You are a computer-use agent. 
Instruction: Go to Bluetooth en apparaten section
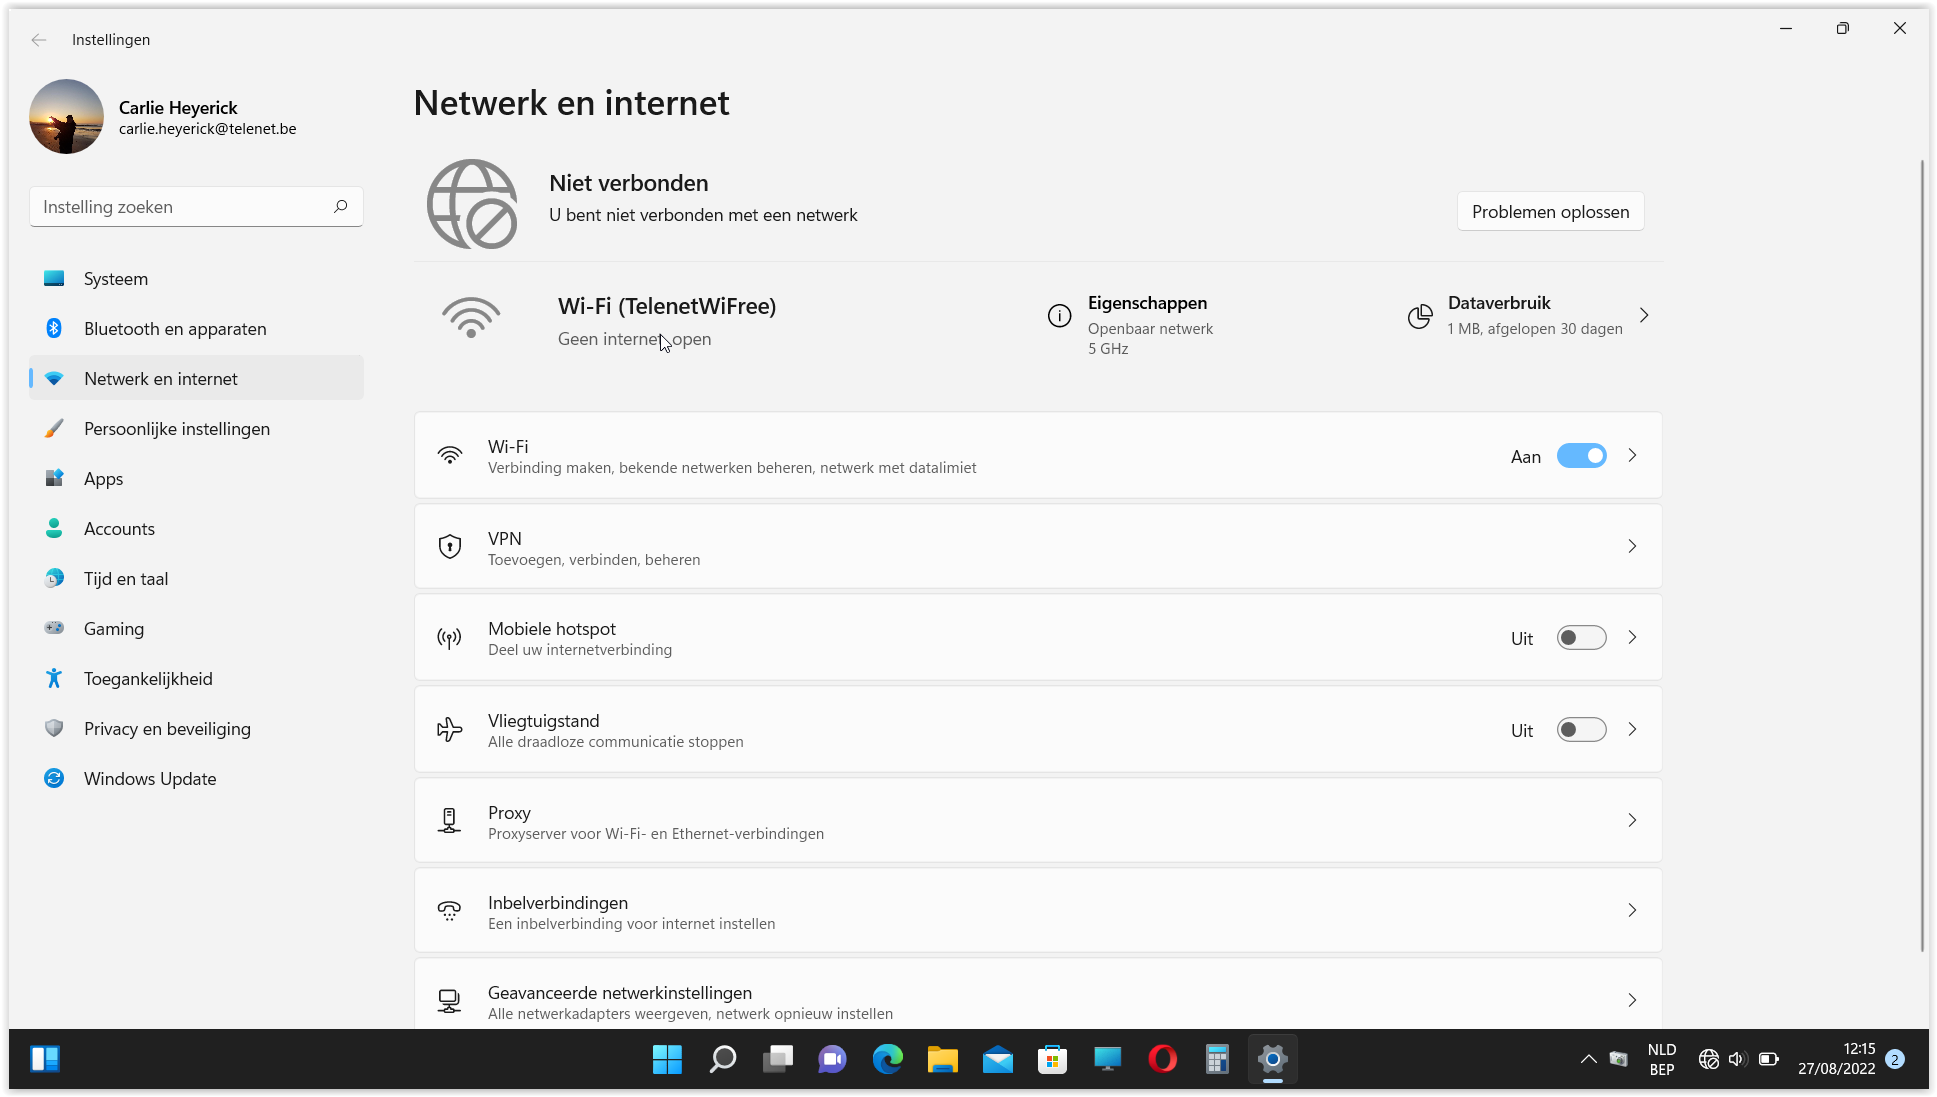[175, 329]
